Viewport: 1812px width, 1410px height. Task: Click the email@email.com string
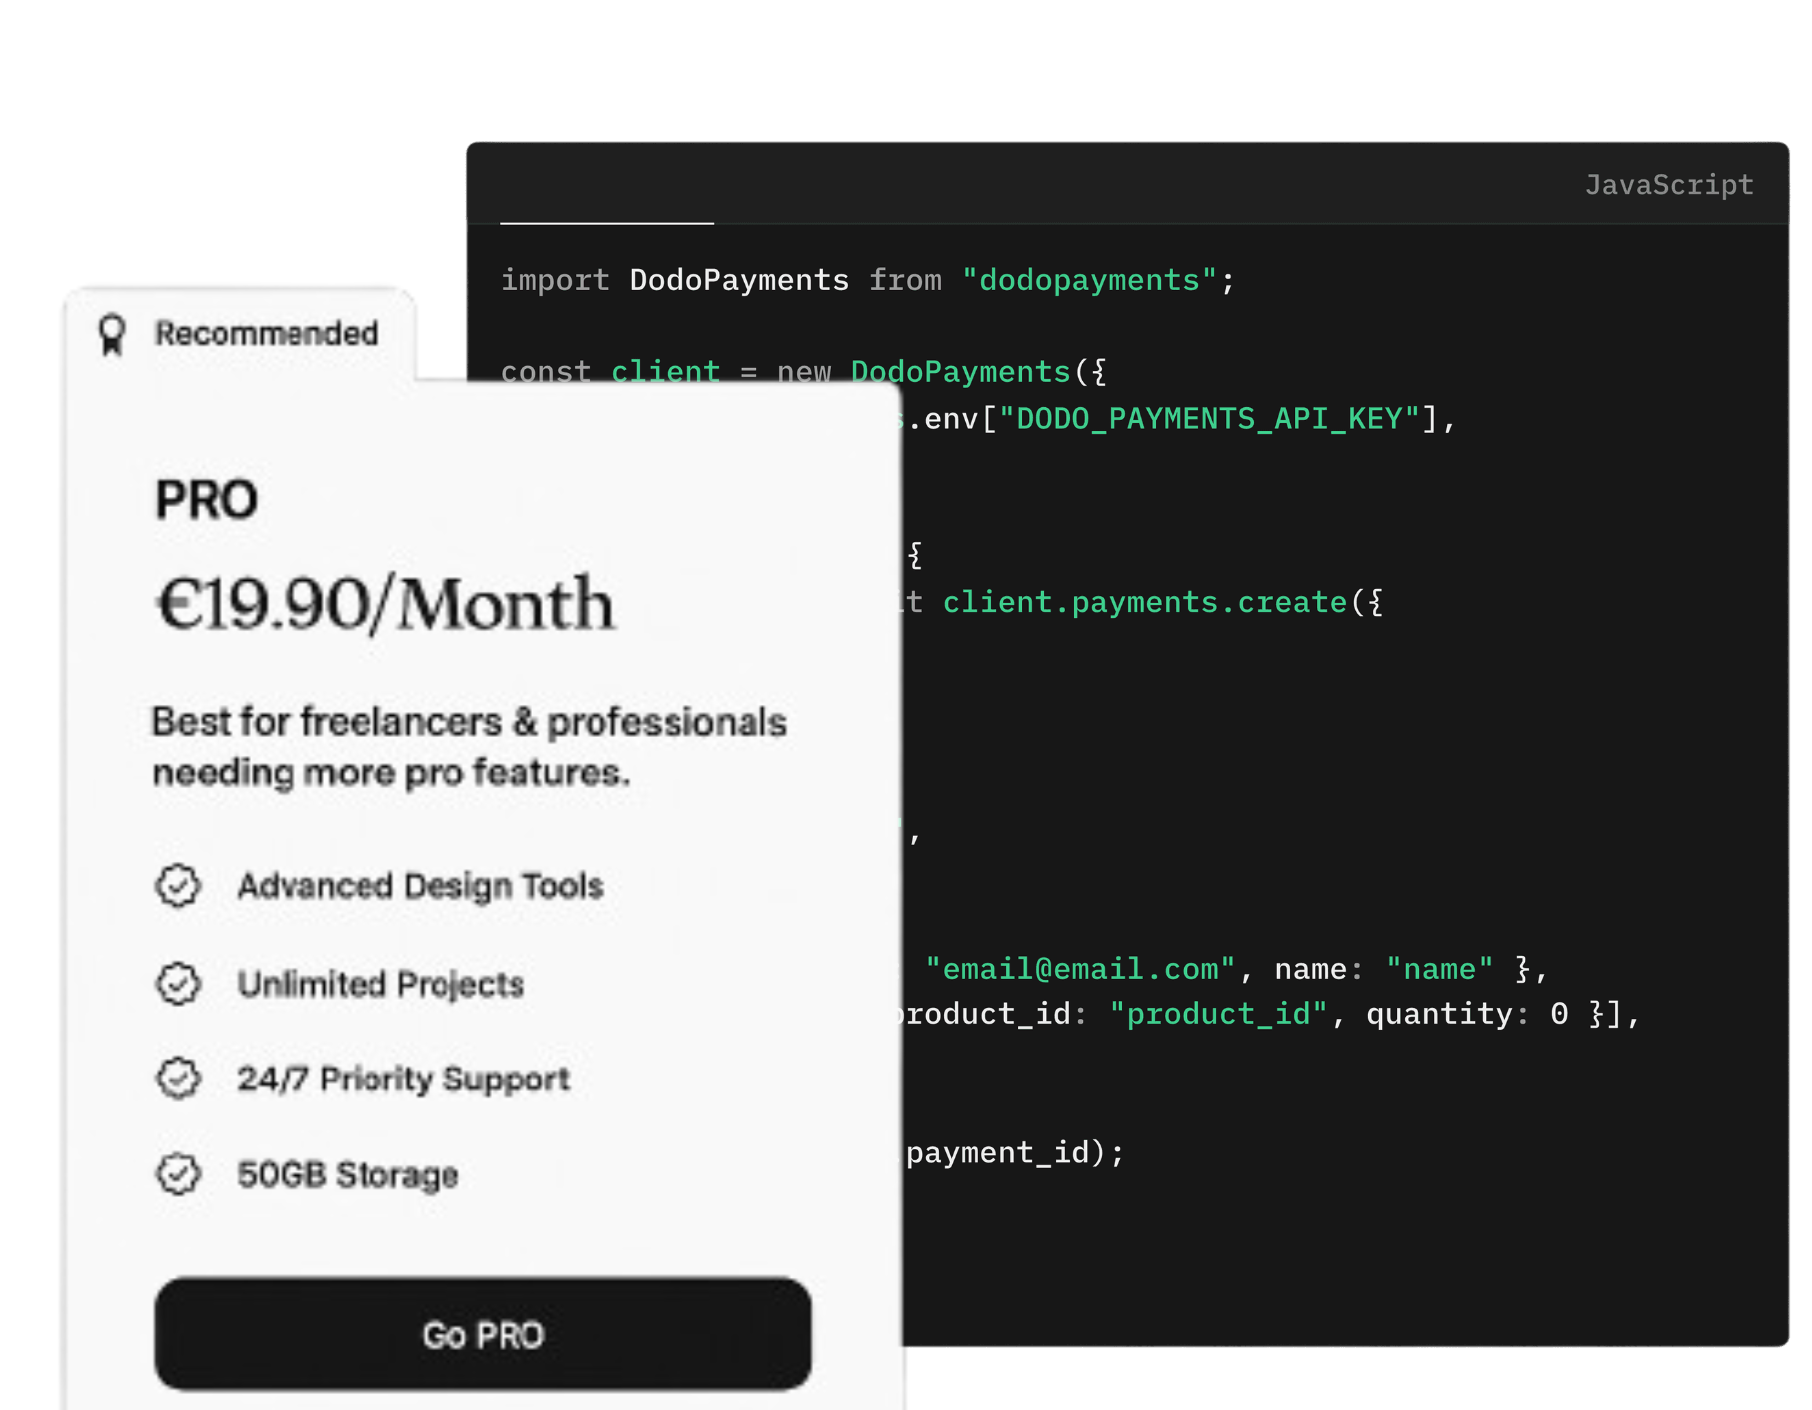[x=1080, y=969]
